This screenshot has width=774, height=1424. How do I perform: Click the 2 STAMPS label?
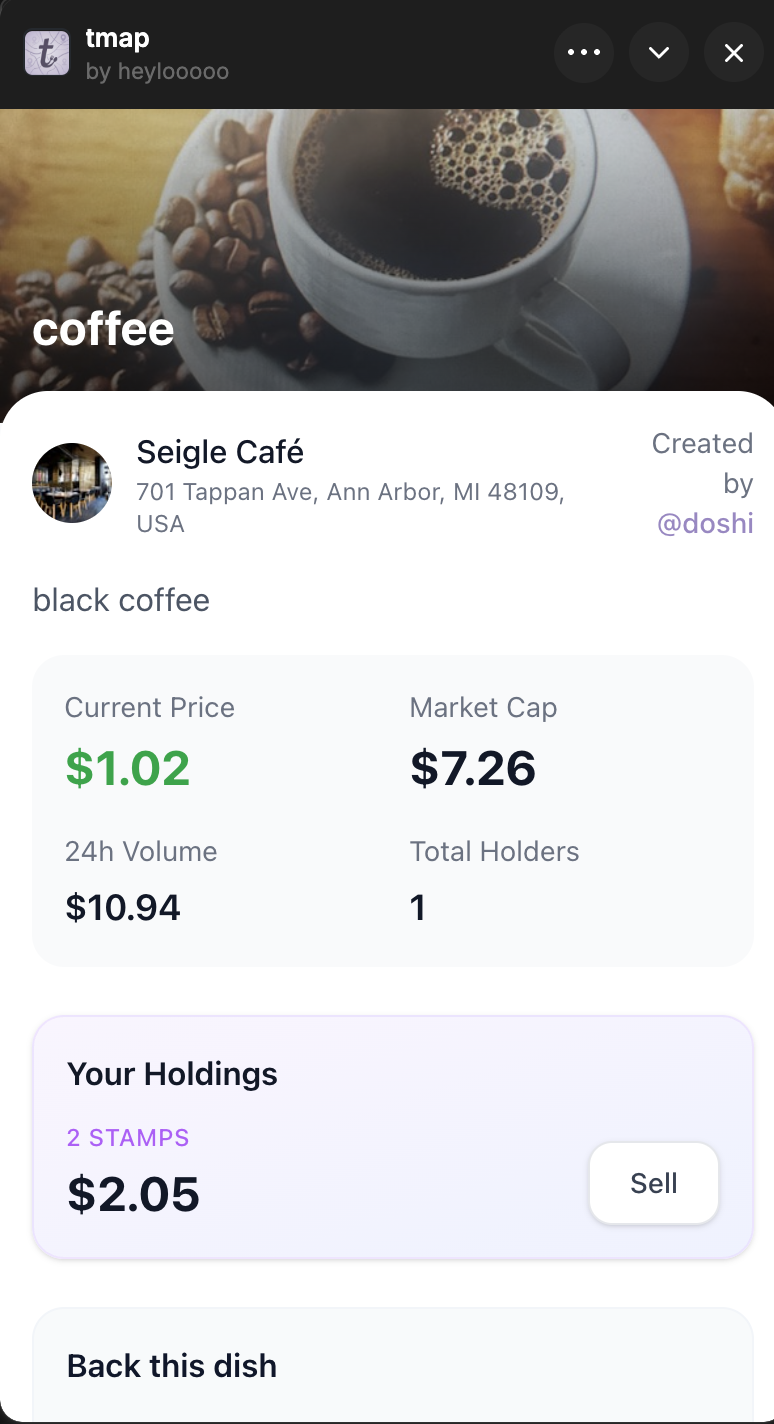point(128,1138)
